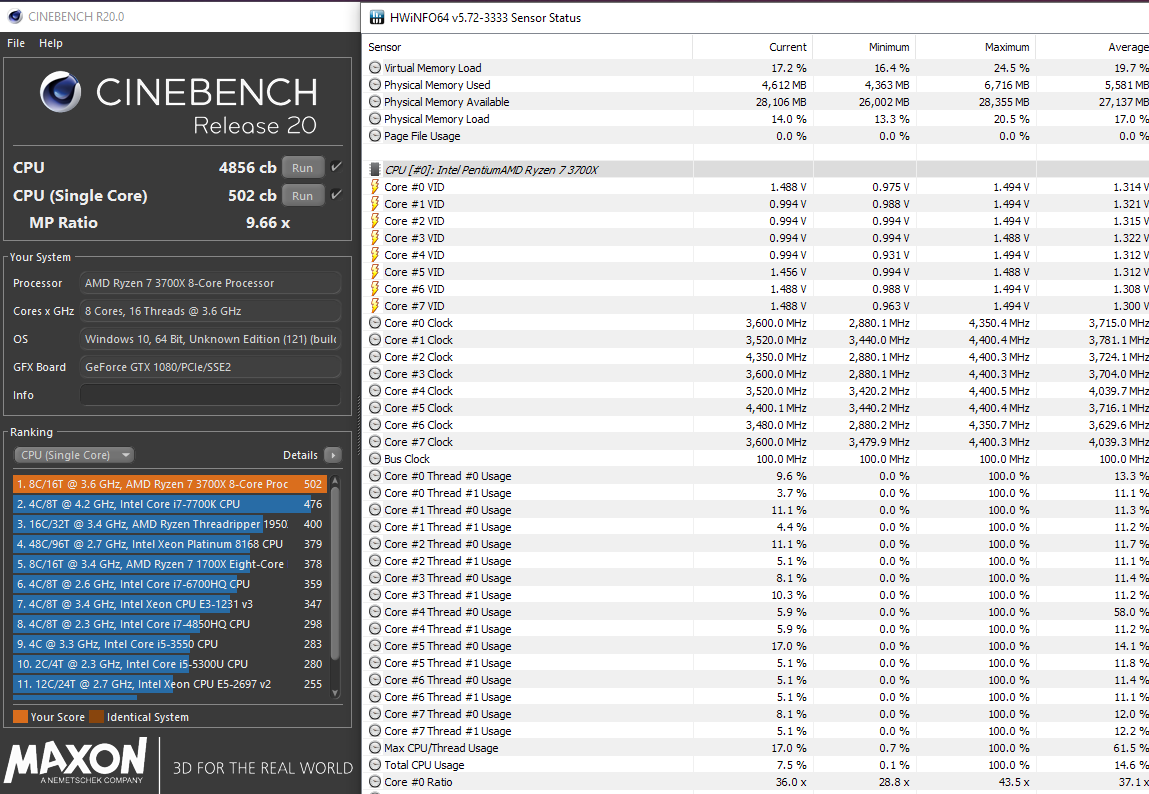Select the Intel Core i7-7700K ranking entry
1149x794 pixels.
169,504
